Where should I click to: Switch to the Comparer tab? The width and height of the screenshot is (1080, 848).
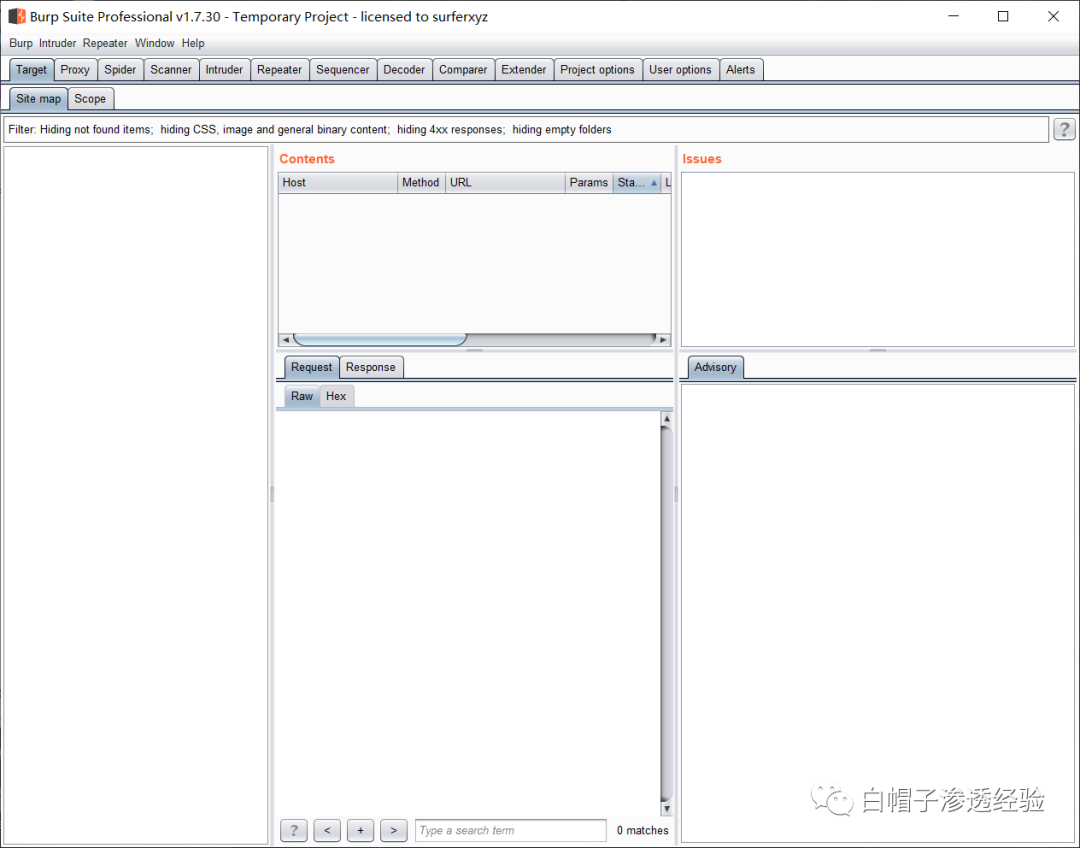tap(463, 70)
